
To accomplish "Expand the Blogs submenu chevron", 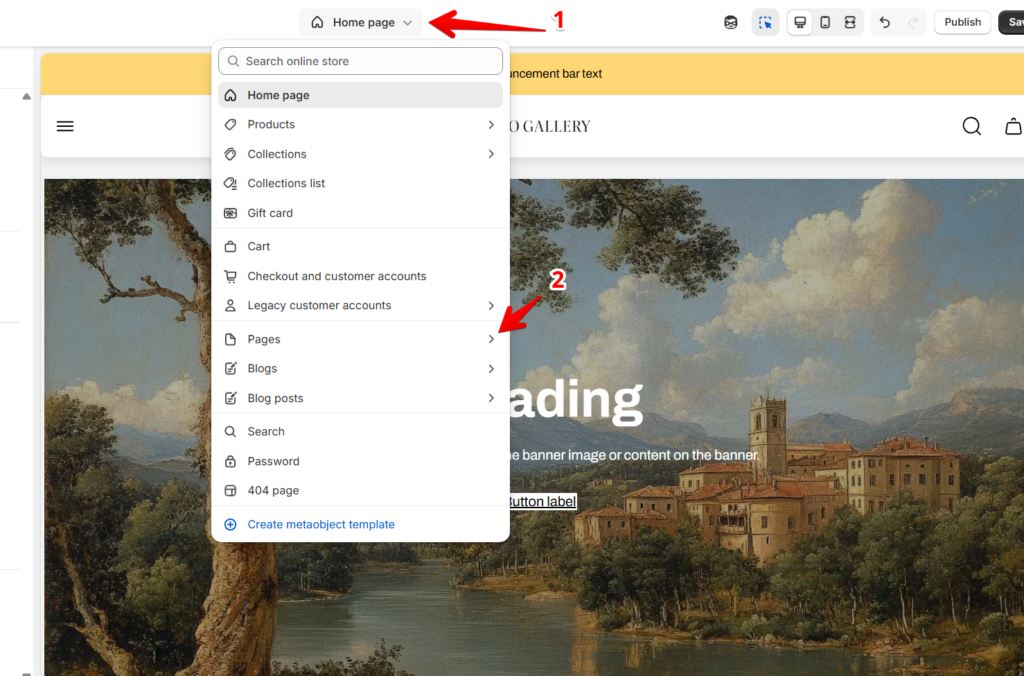I will point(491,368).
